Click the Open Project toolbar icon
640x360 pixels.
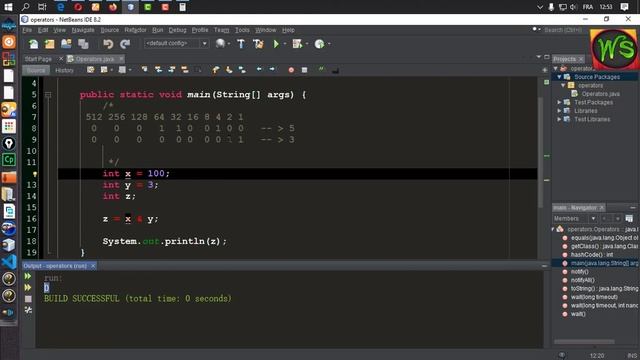66,44
